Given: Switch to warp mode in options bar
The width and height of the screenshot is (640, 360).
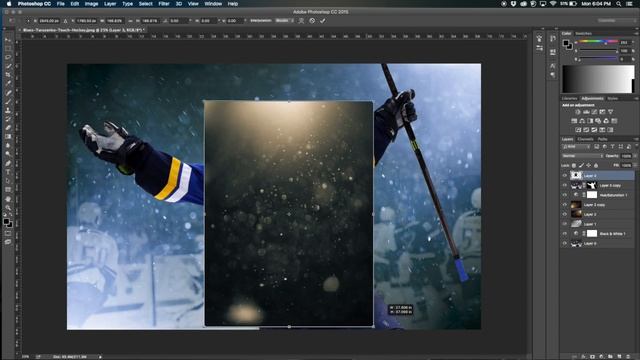Looking at the screenshot, I should [301, 21].
